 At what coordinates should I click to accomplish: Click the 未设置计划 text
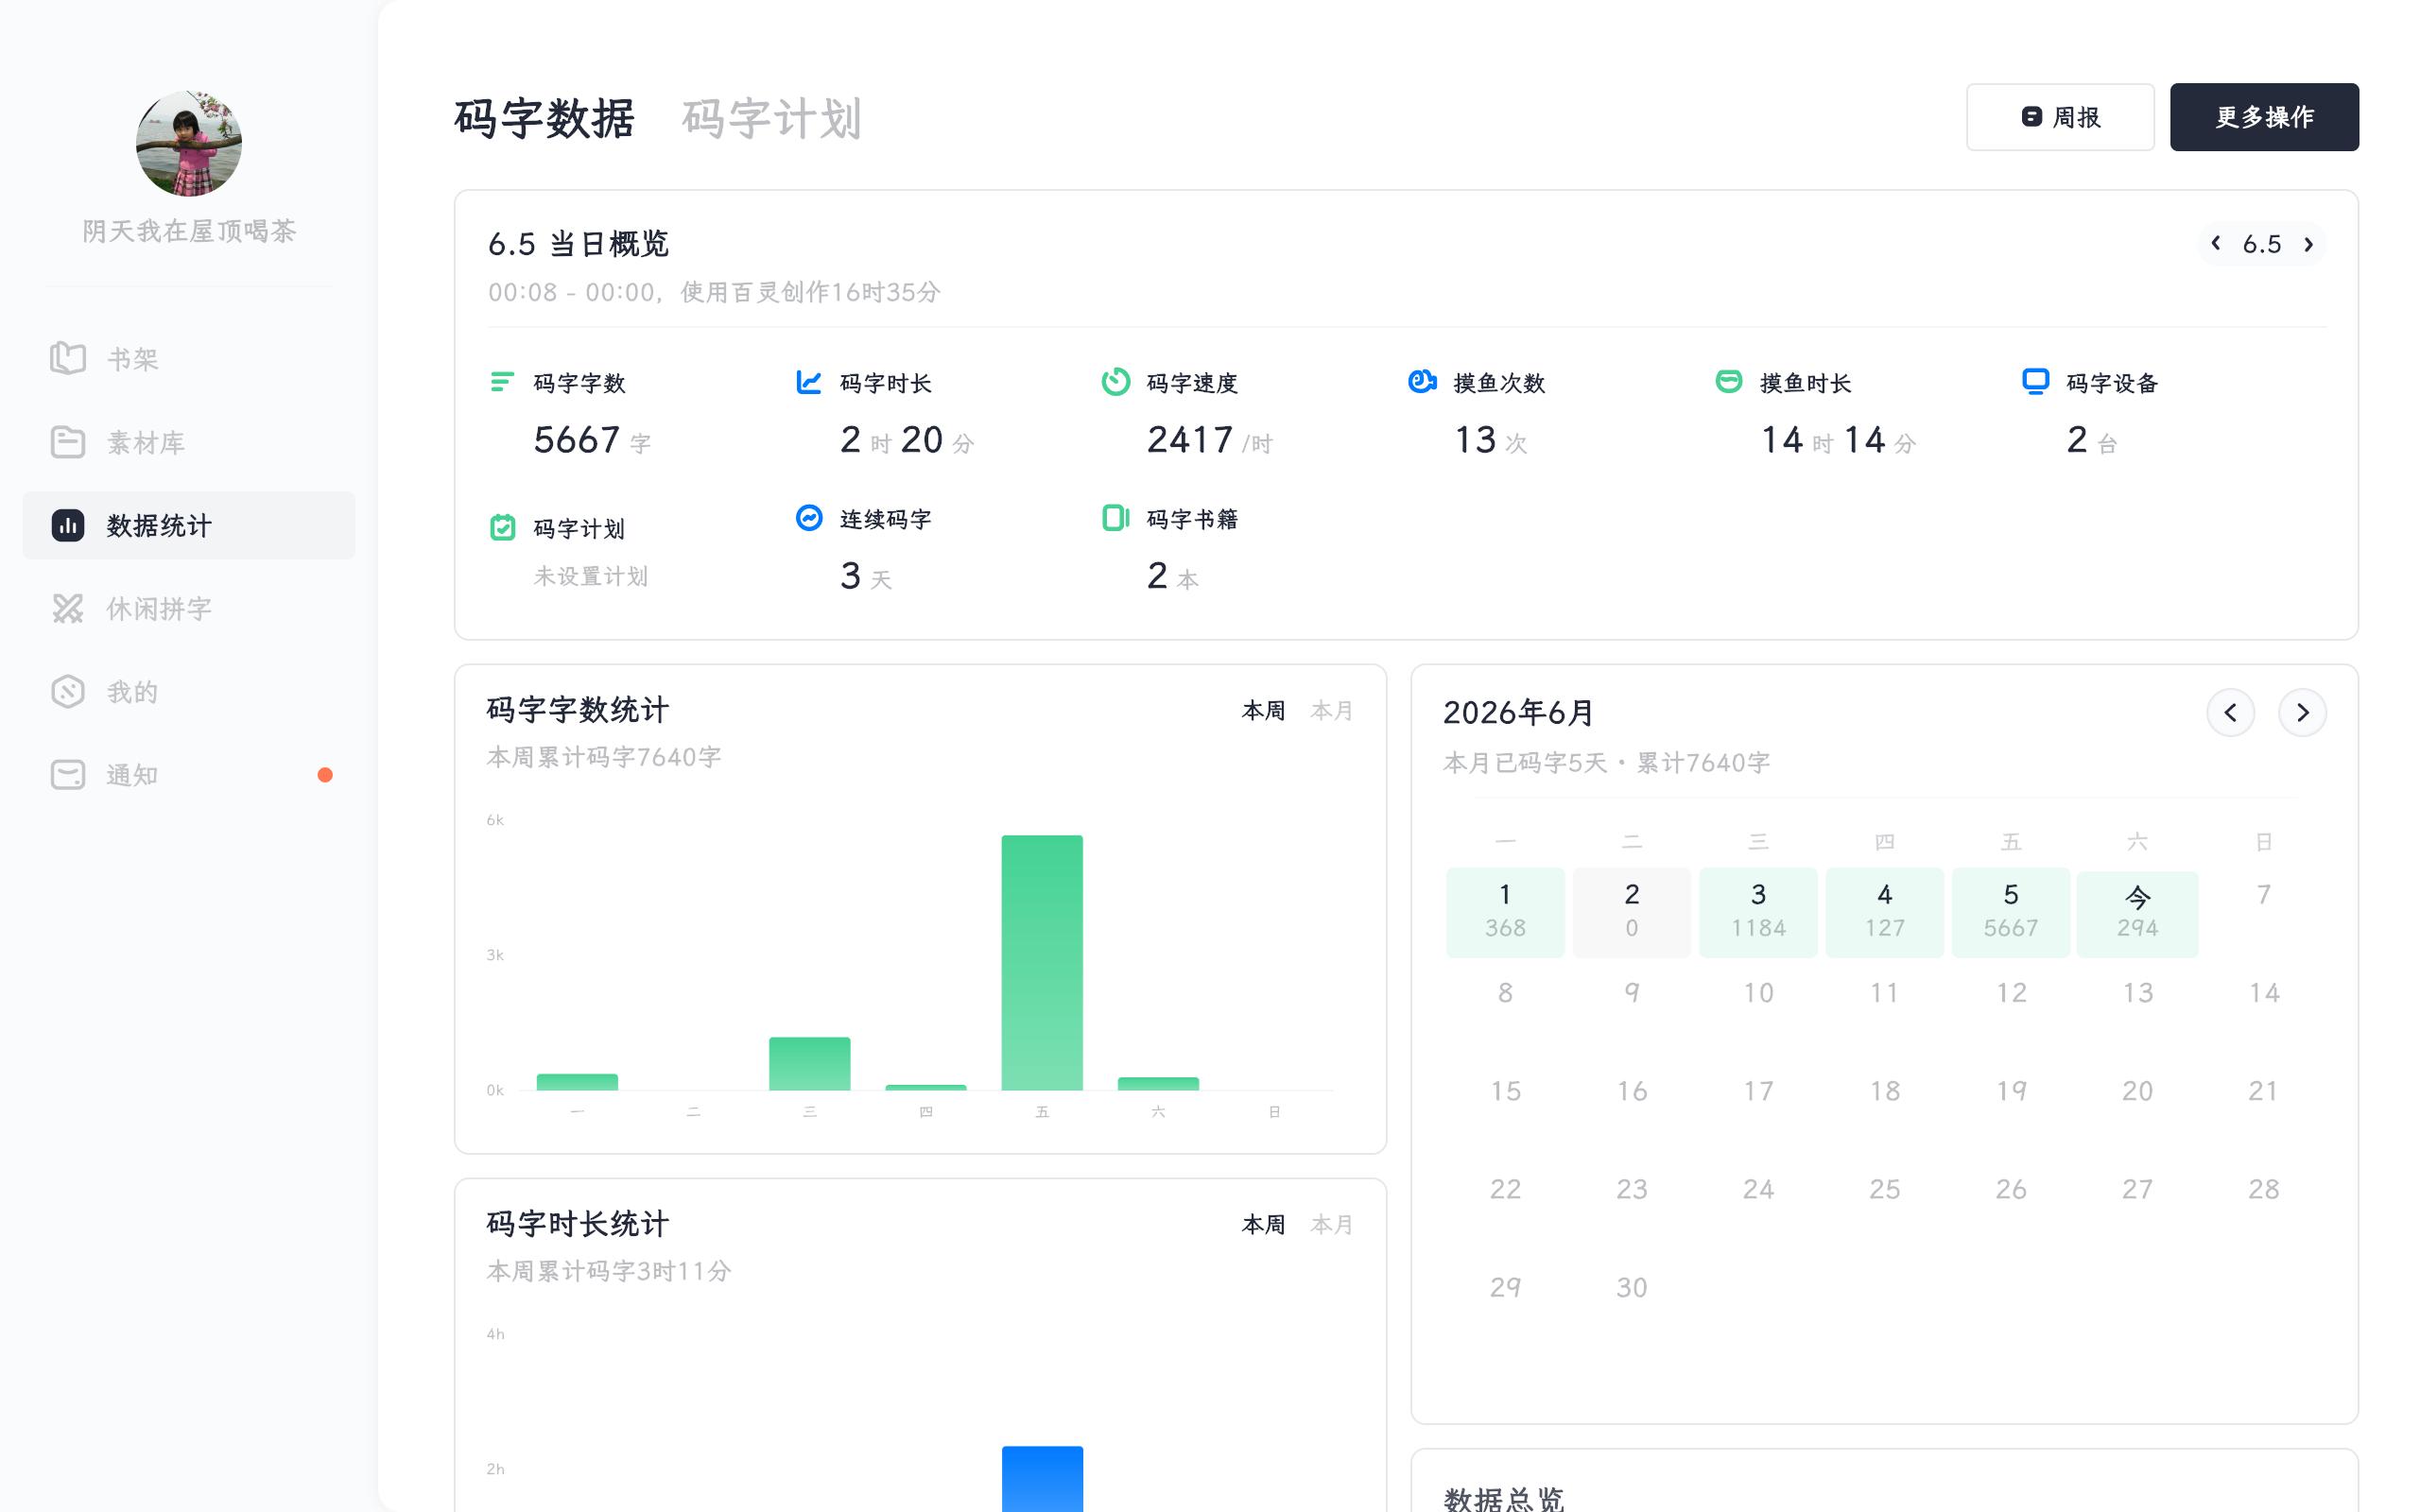coord(590,576)
